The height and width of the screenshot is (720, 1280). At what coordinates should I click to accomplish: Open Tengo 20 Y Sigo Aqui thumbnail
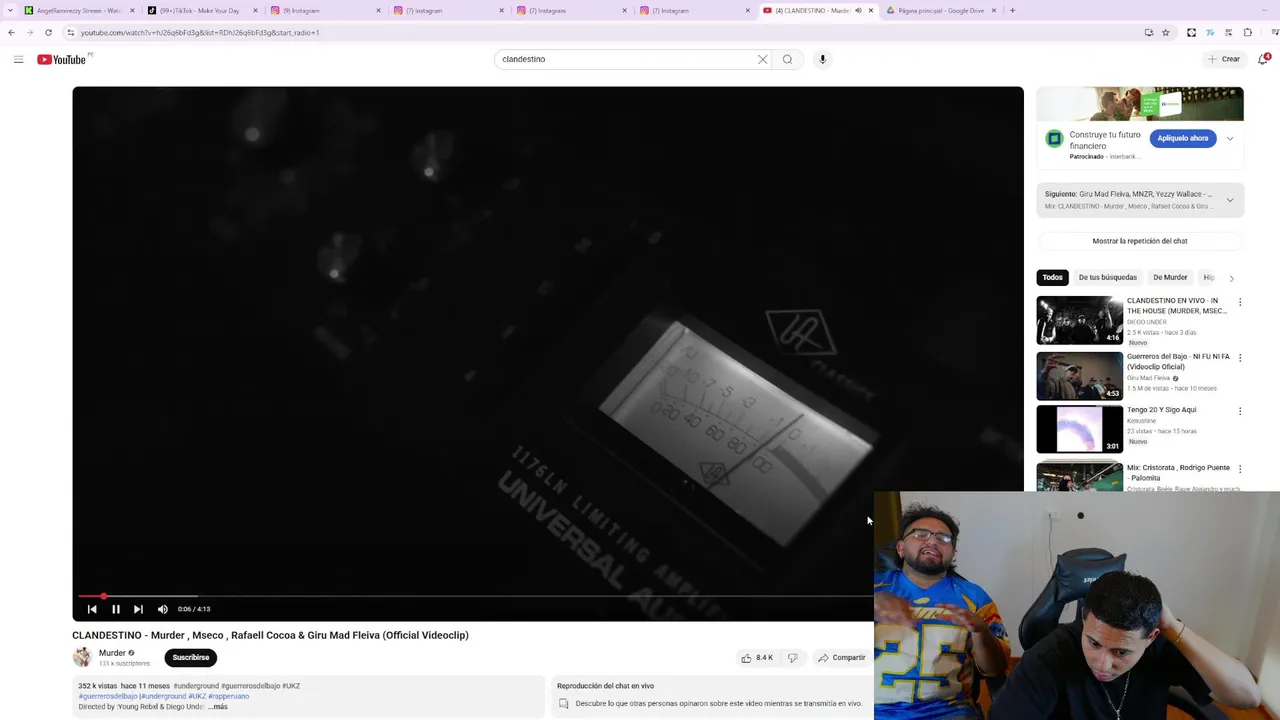[1079, 430]
